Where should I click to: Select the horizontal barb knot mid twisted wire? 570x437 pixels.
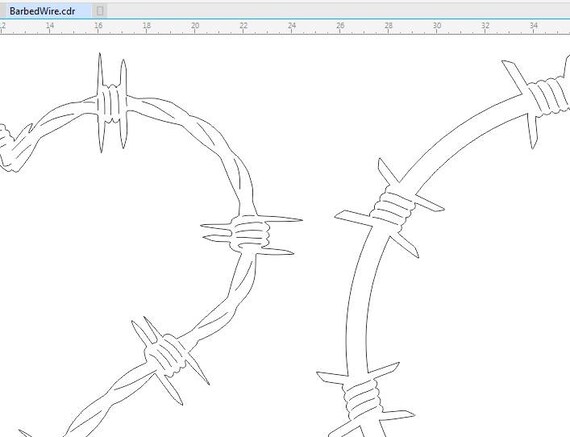251,234
